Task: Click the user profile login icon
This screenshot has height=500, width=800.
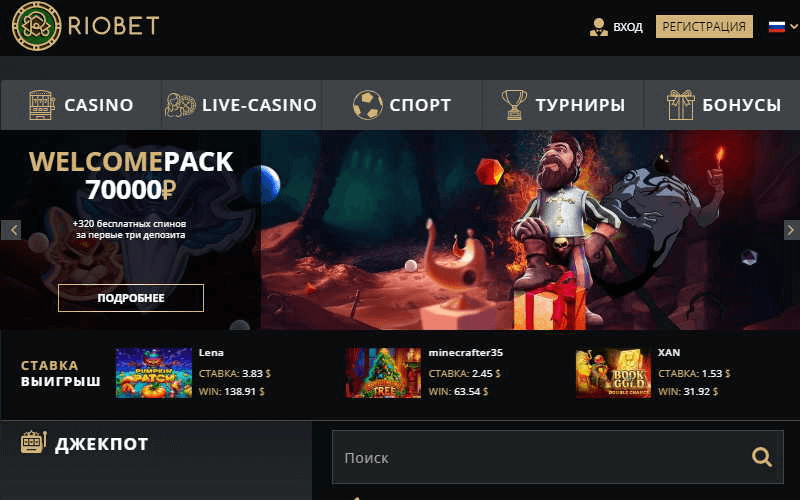Action: 598,27
